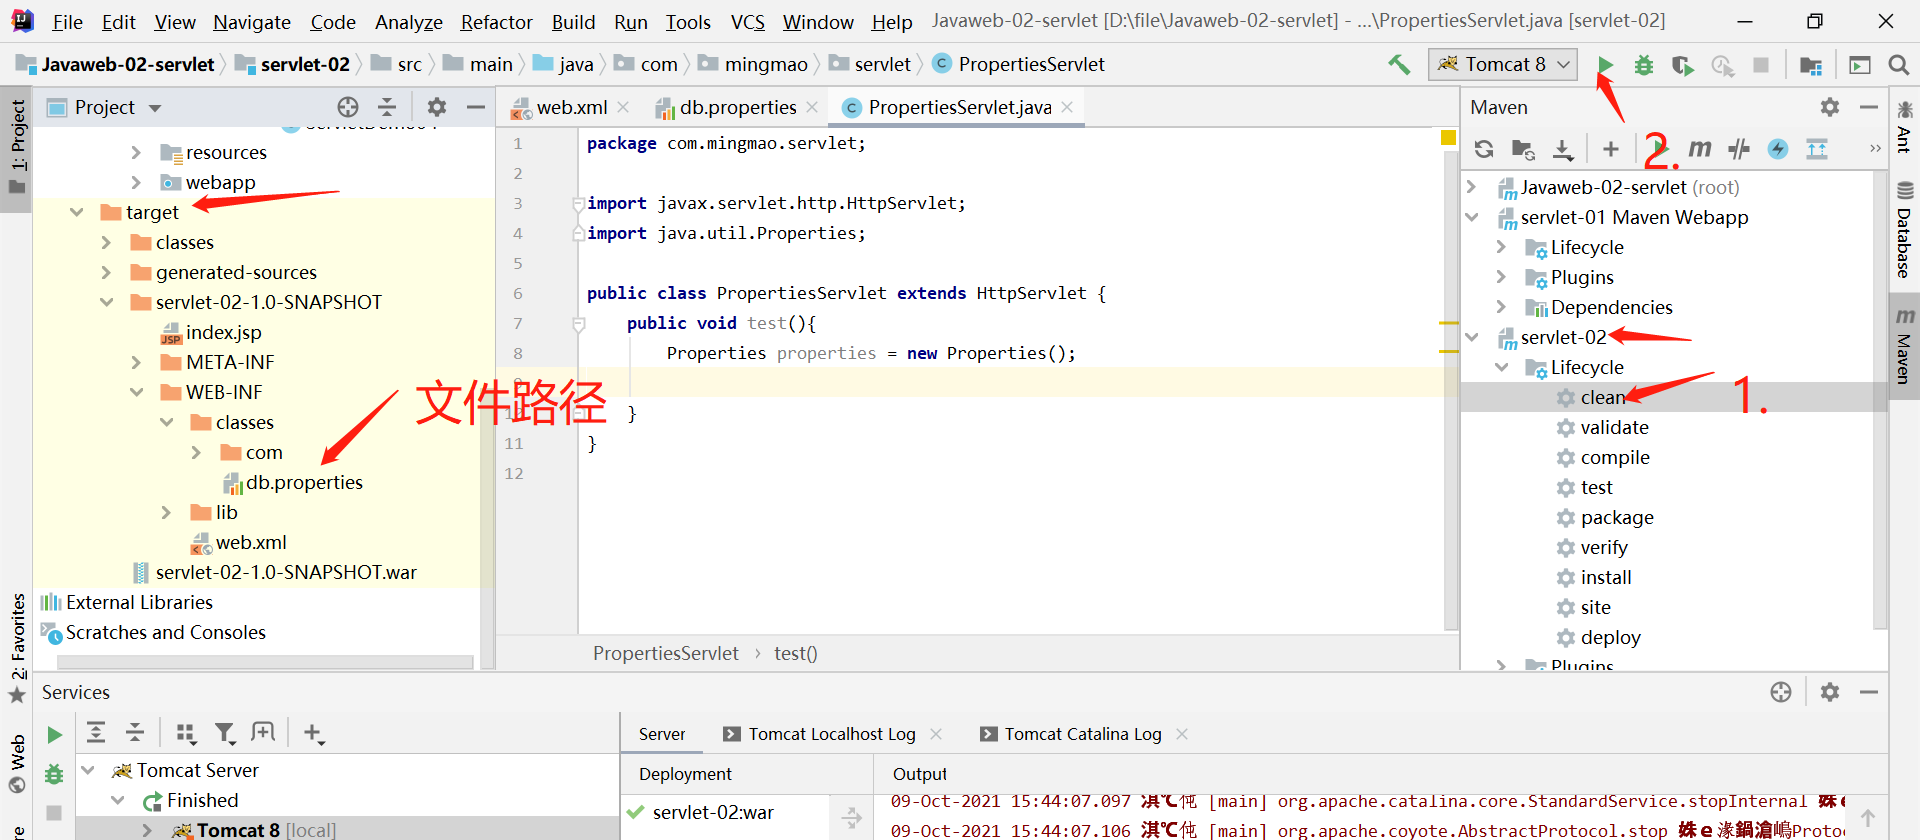Toggle the 2: Favorites tool window button
Screen dimensions: 1920x840
pyautogui.click(x=17, y=648)
